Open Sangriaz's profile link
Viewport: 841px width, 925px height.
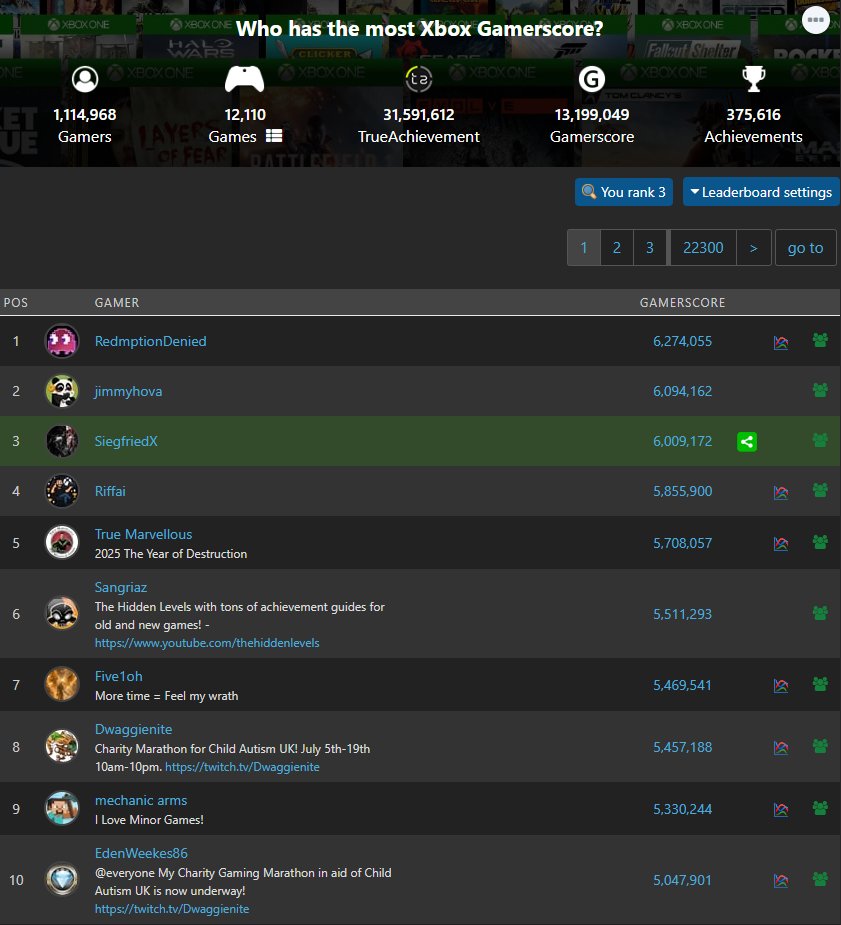pyautogui.click(x=121, y=588)
